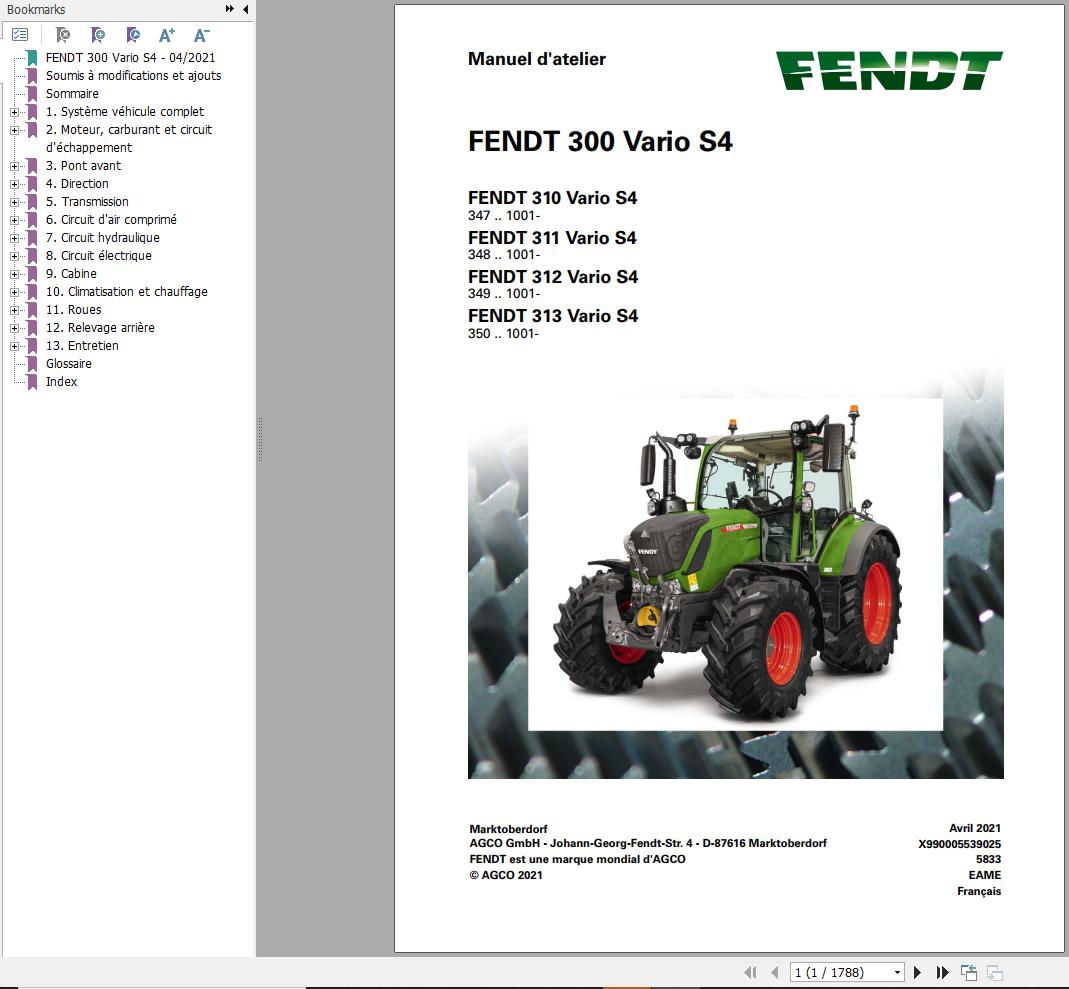Open the page number dropdown arrow
Image resolution: width=1069 pixels, height=989 pixels.
click(897, 973)
